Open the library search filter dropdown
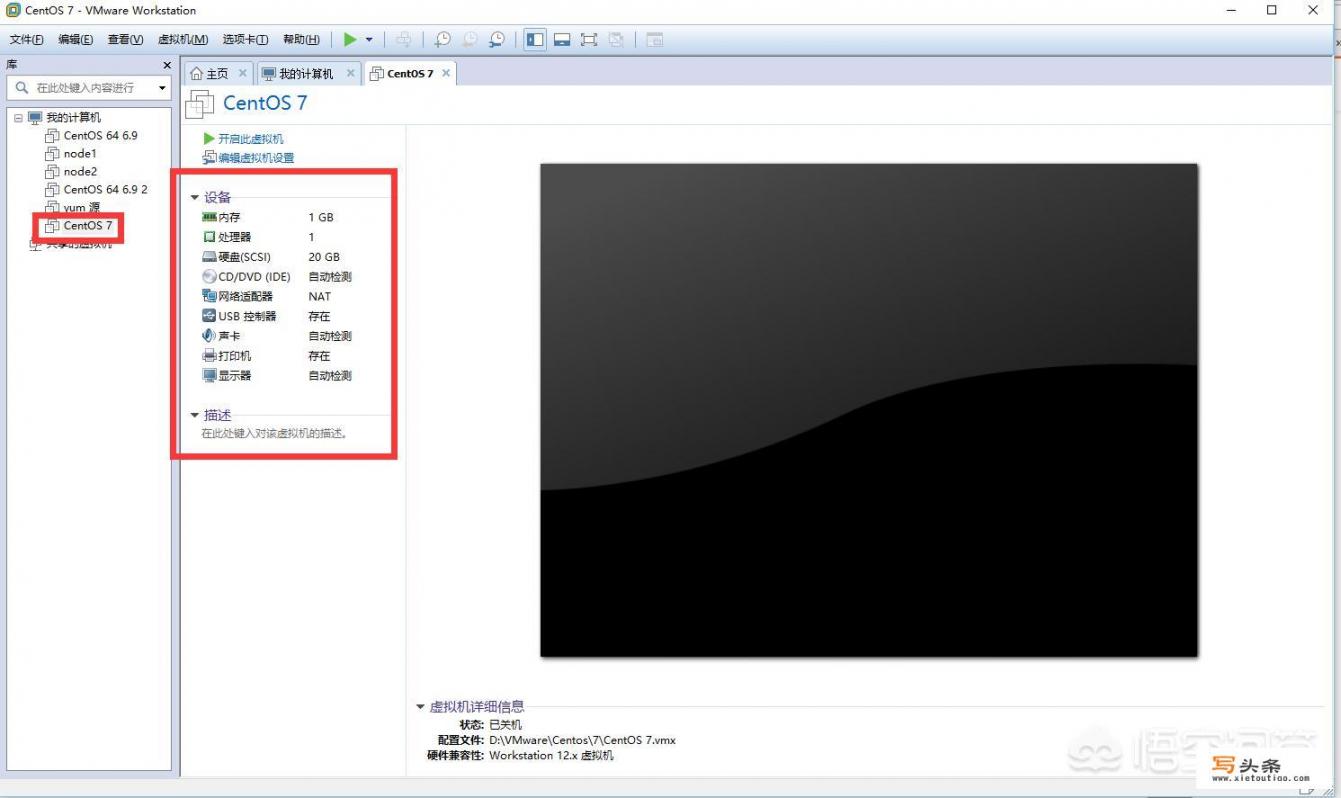The height and width of the screenshot is (798, 1341). coord(162,88)
